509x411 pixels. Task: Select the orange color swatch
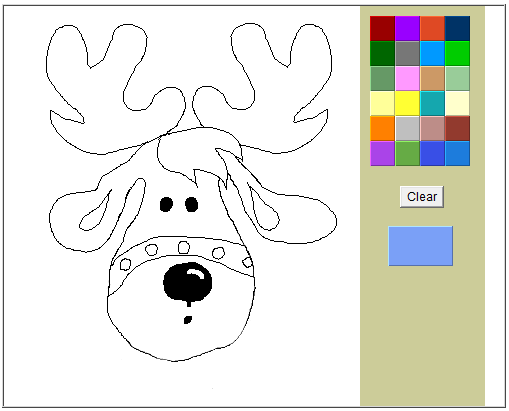click(382, 128)
